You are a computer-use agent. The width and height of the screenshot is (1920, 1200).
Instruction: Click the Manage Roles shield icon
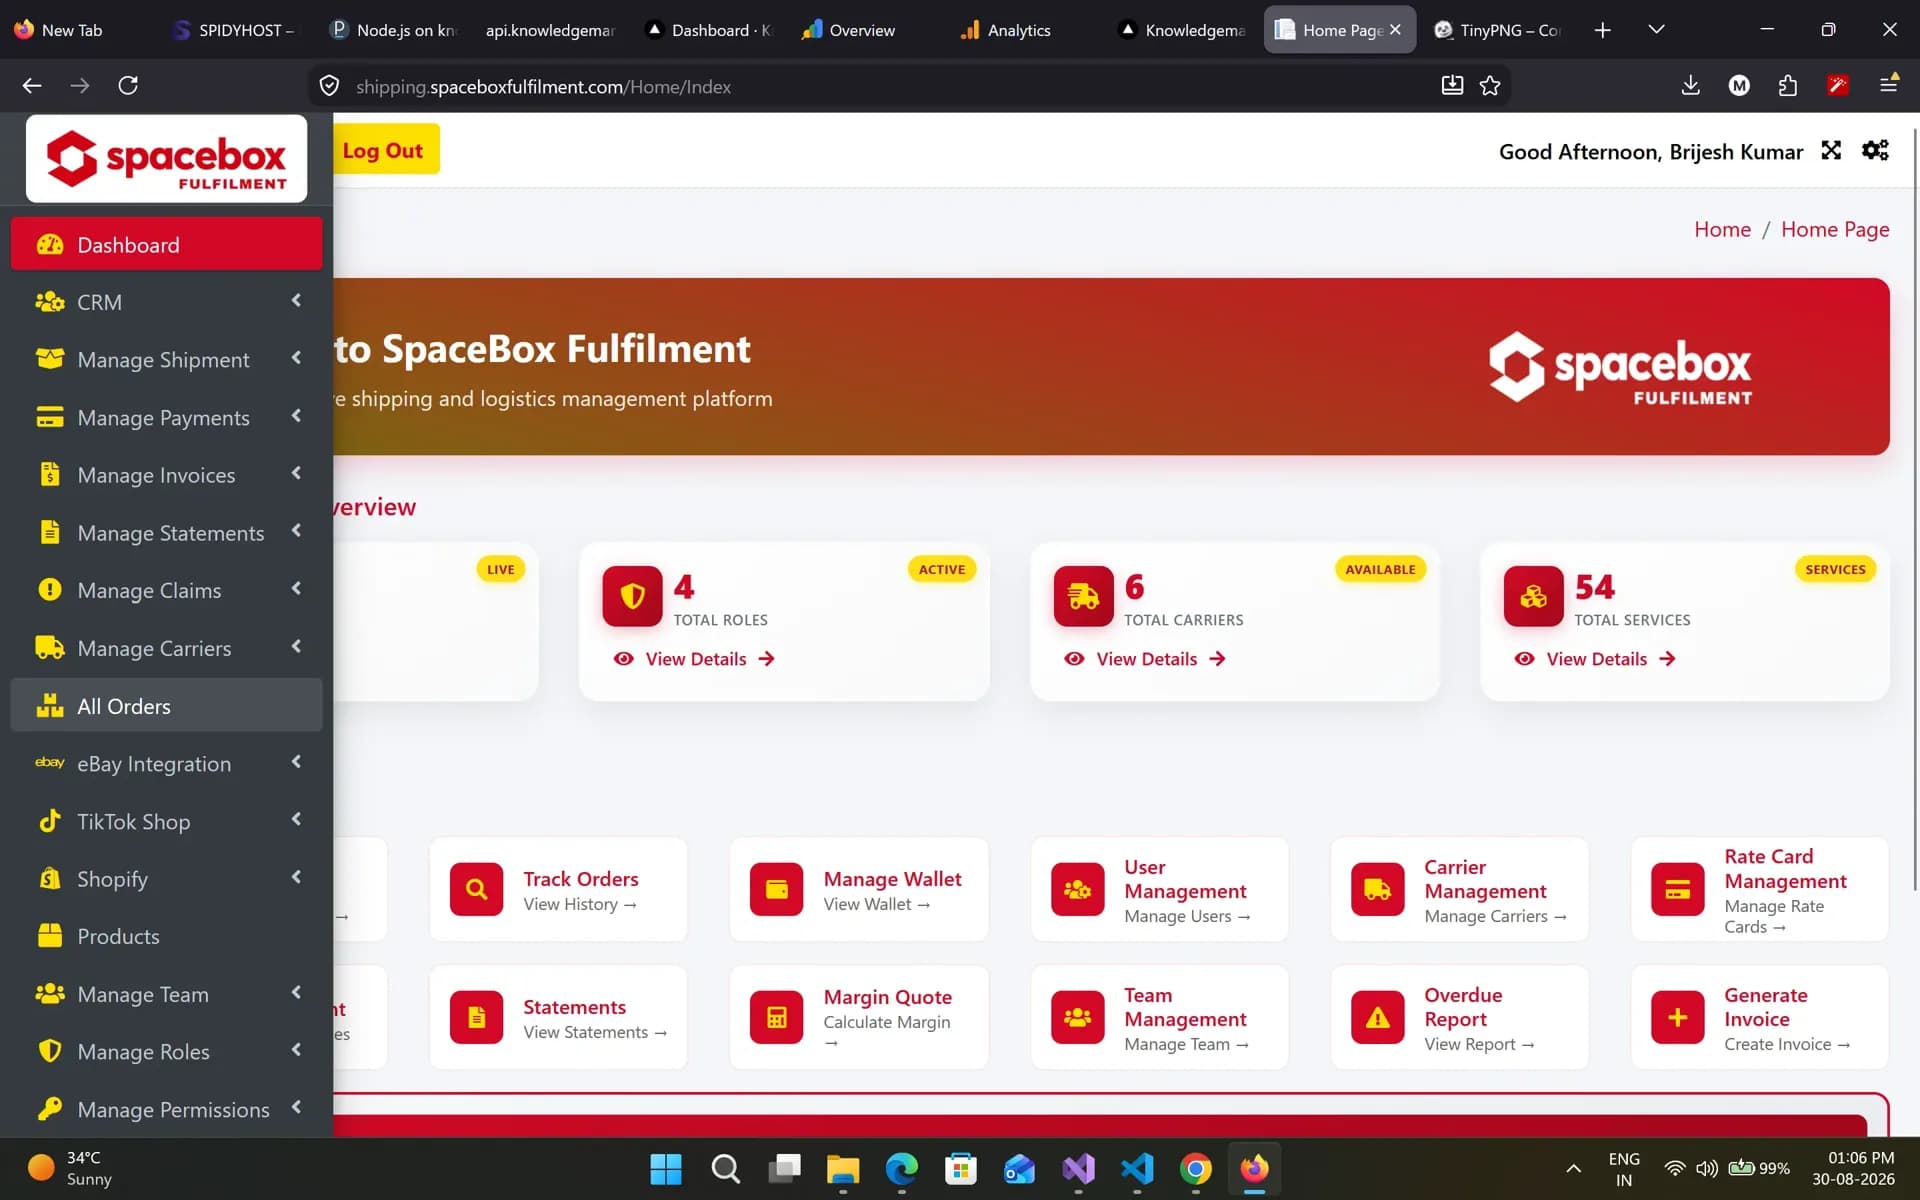pos(50,1051)
